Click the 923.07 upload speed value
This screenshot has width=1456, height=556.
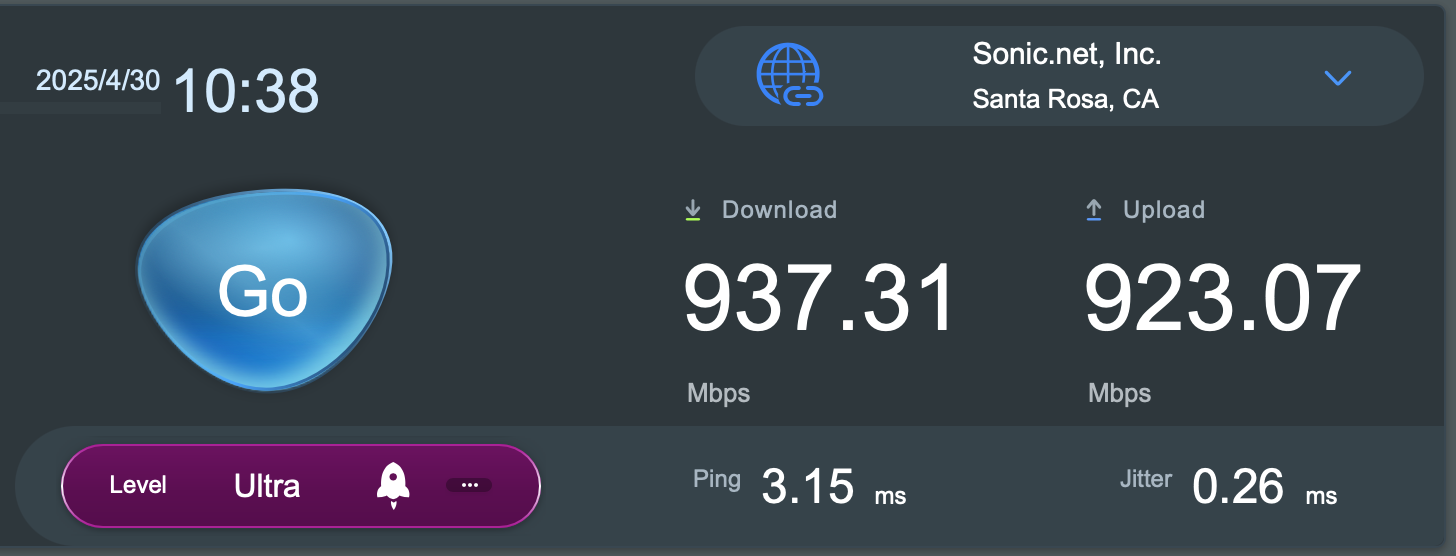pyautogui.click(x=1223, y=298)
